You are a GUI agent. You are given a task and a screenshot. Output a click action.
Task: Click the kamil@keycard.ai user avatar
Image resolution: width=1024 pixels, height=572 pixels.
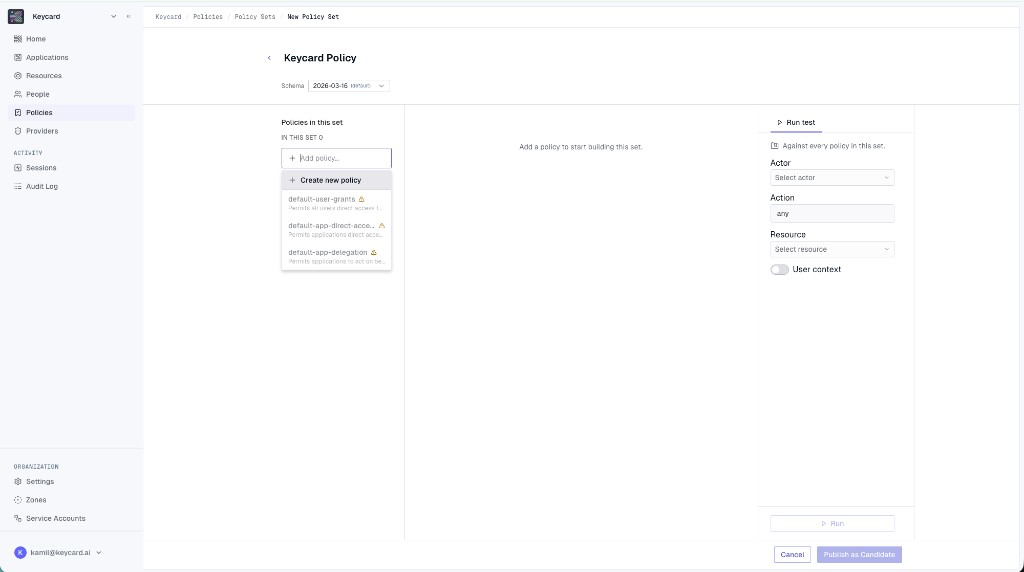[20, 552]
